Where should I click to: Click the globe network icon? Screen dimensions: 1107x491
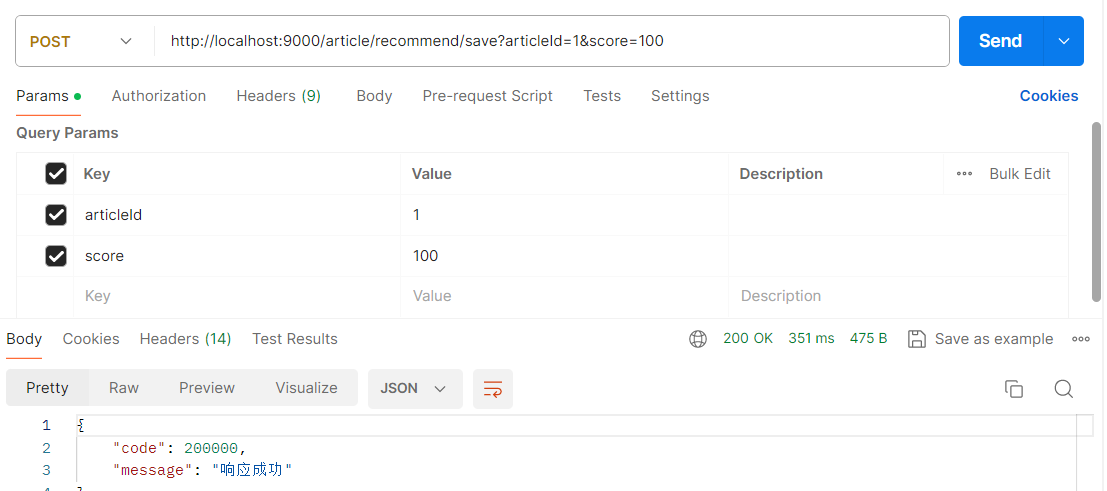click(x=698, y=339)
